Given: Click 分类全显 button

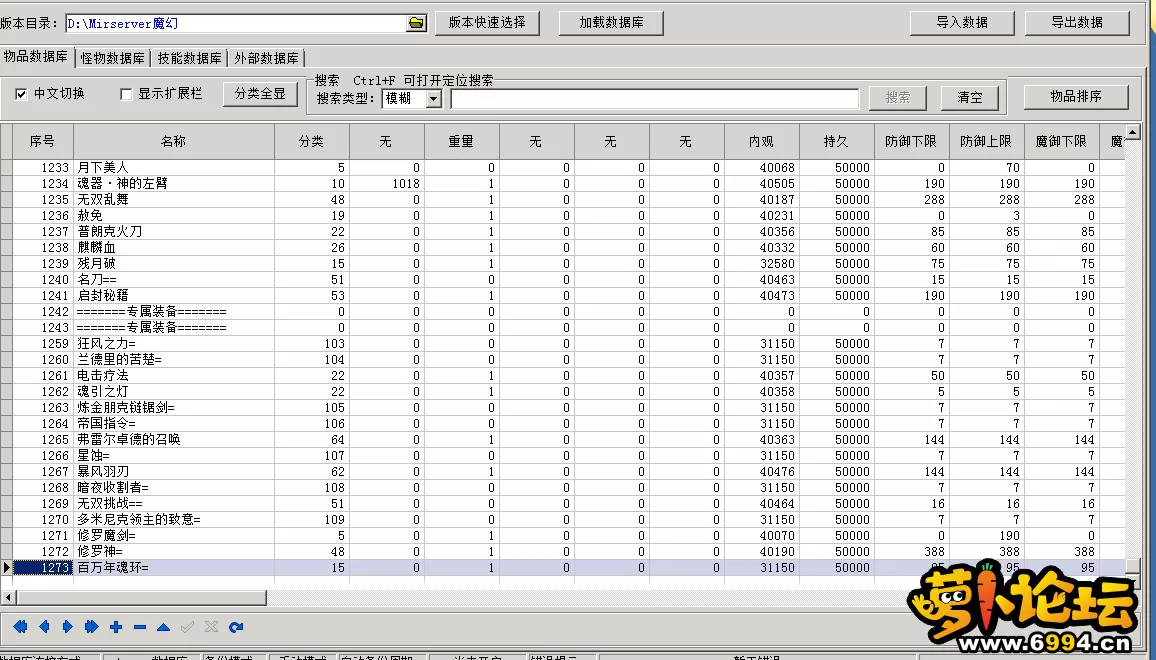Looking at the screenshot, I should (260, 94).
